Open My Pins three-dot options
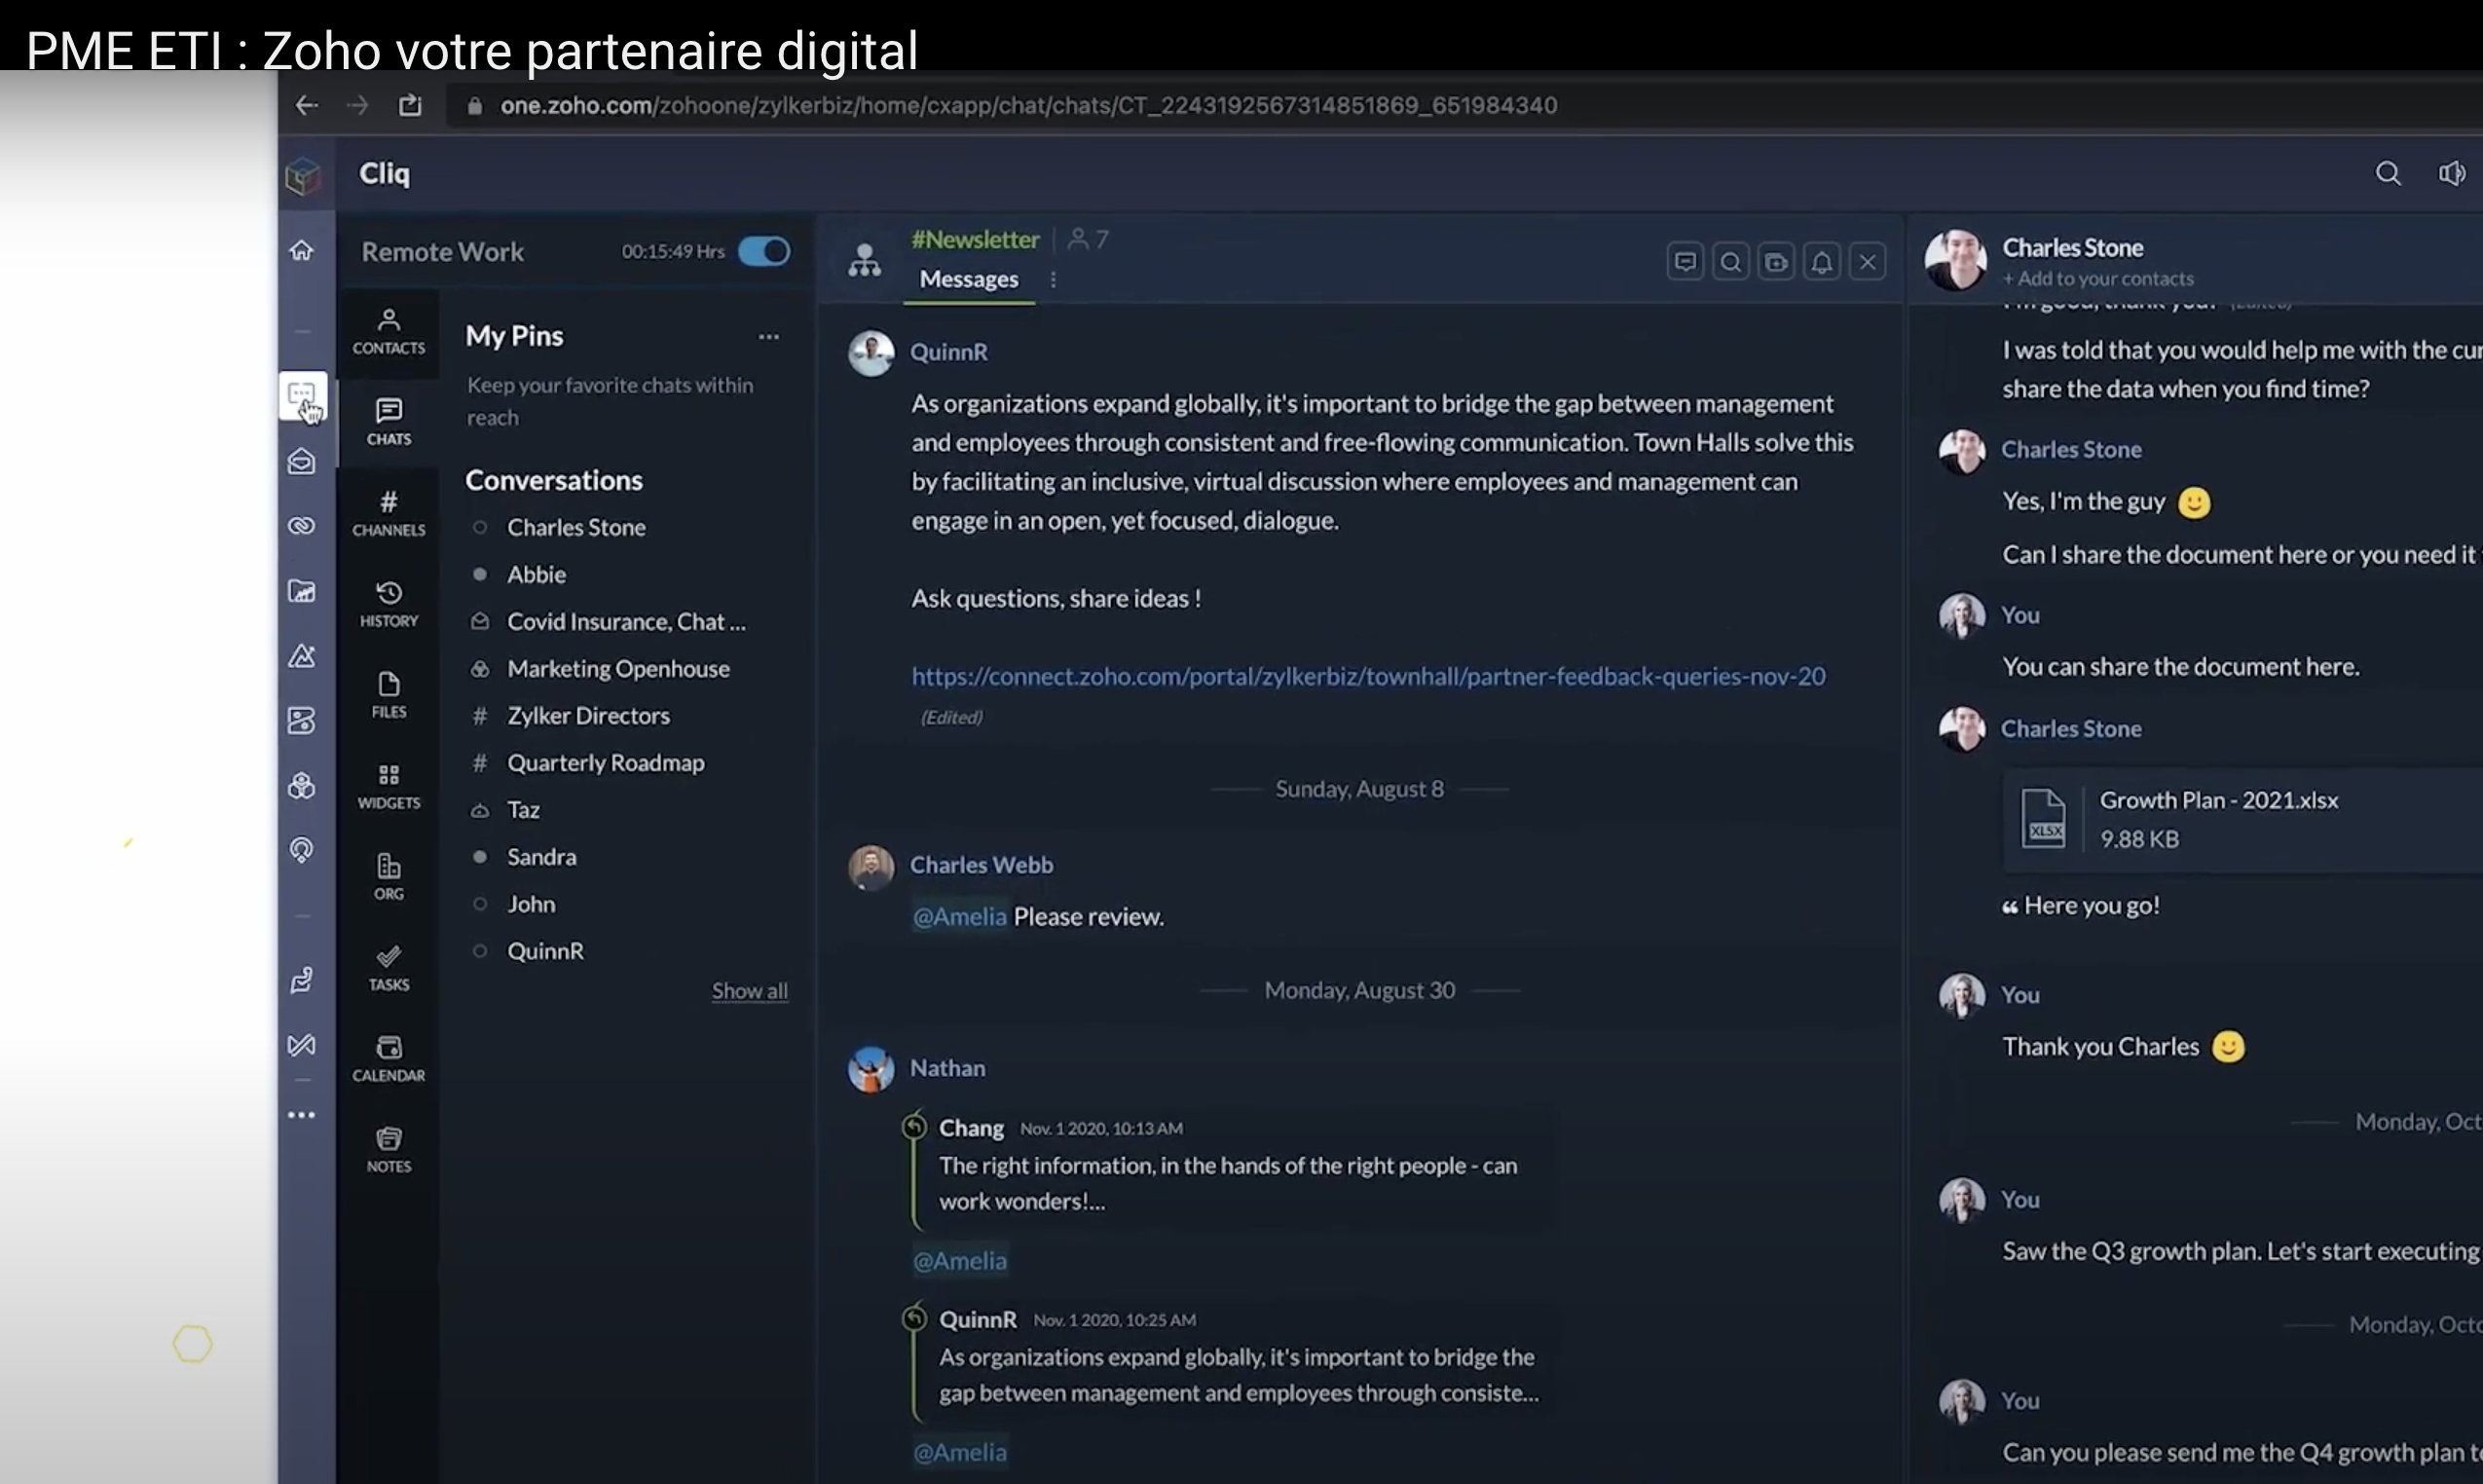This screenshot has height=1484, width=2483. (768, 337)
